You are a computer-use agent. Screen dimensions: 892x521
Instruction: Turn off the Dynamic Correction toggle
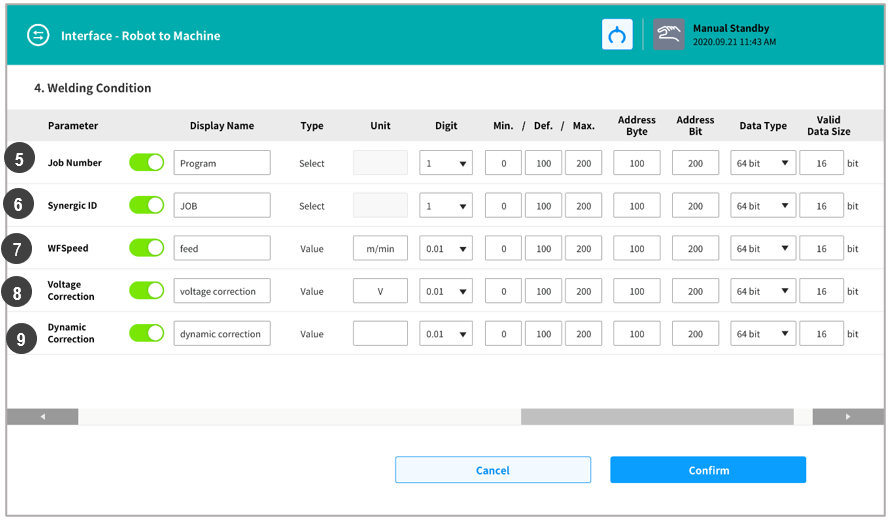coord(146,333)
